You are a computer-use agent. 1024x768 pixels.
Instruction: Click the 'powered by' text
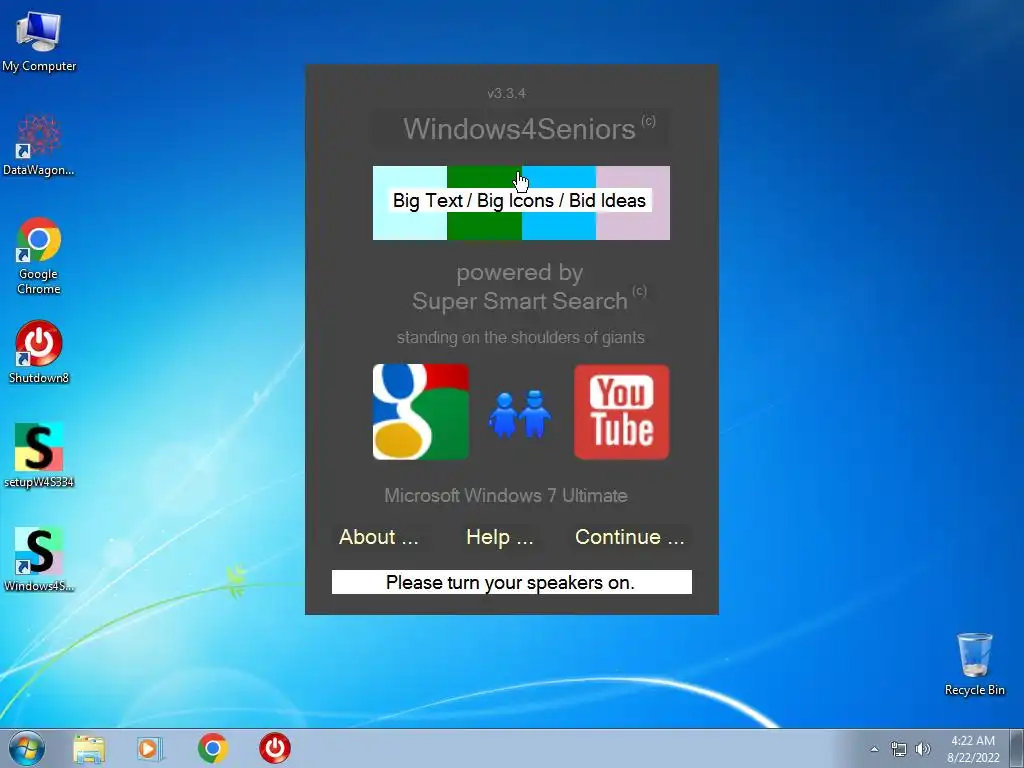pyautogui.click(x=519, y=273)
